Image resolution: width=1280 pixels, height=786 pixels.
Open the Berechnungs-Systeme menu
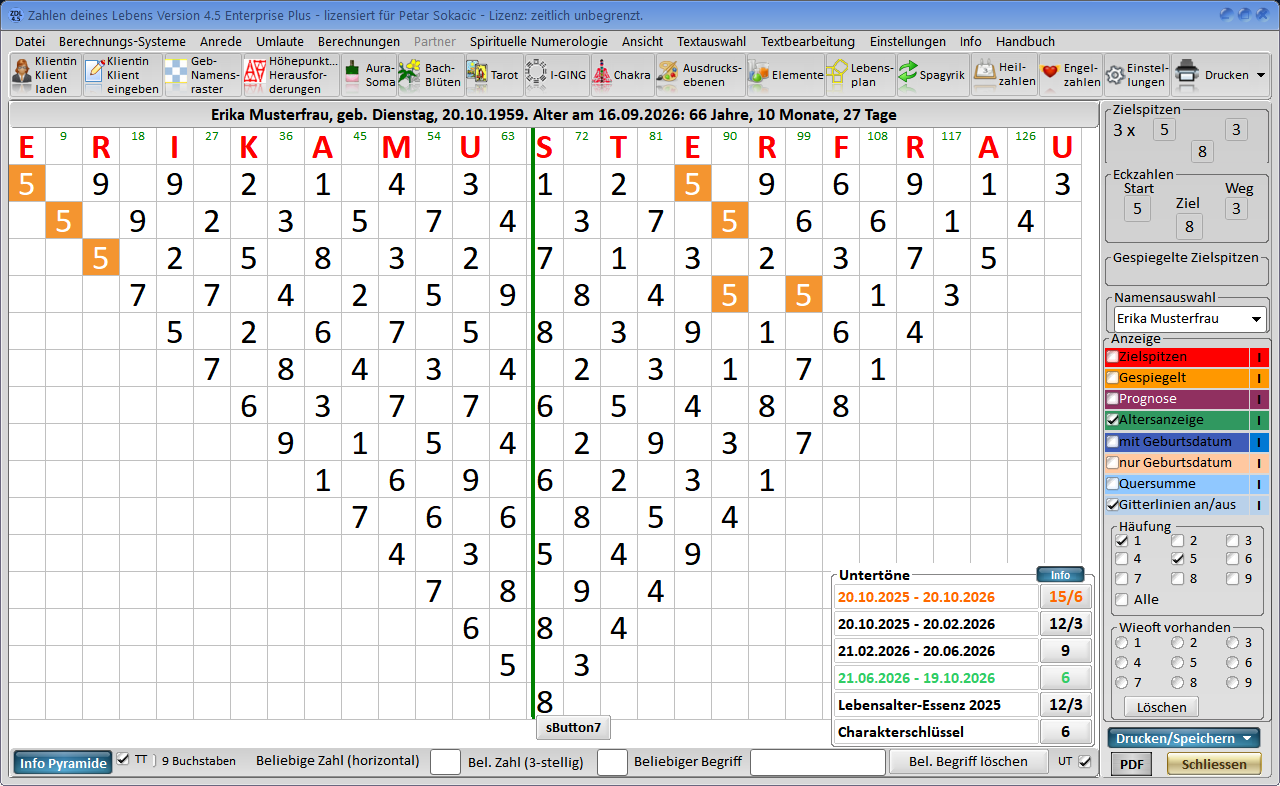(x=122, y=41)
